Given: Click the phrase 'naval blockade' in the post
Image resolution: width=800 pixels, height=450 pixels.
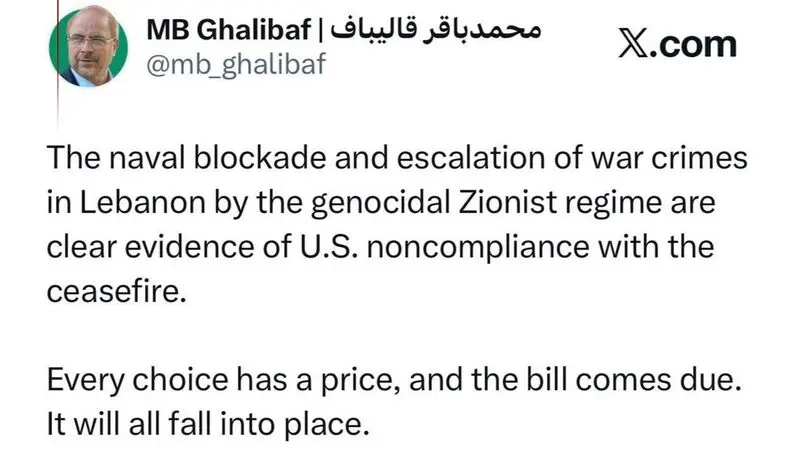Looking at the screenshot, I should pos(217,158).
